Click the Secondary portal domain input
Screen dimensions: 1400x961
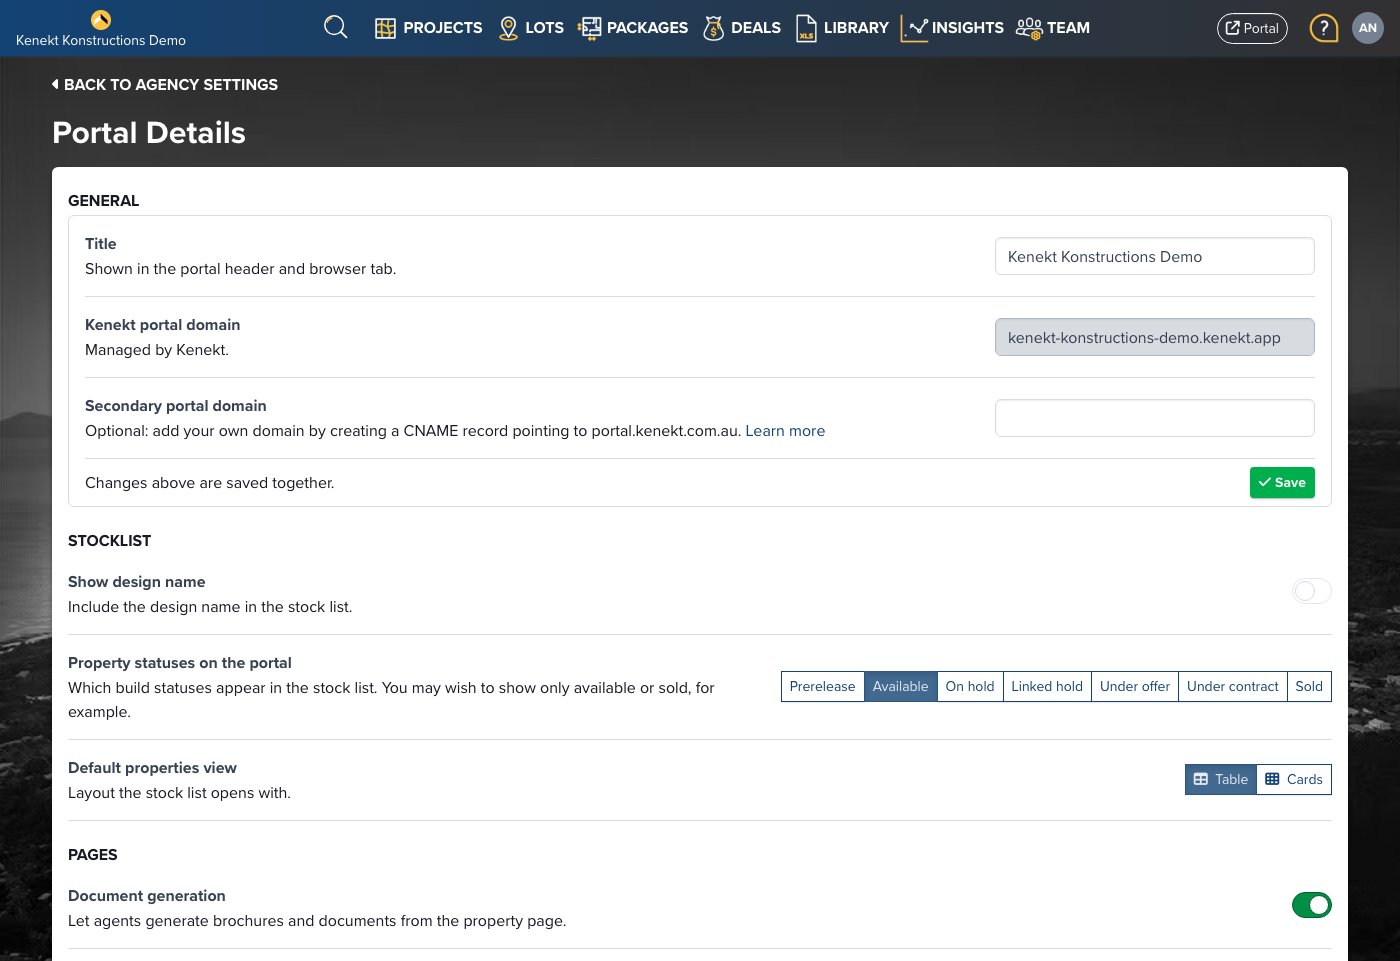pos(1155,418)
